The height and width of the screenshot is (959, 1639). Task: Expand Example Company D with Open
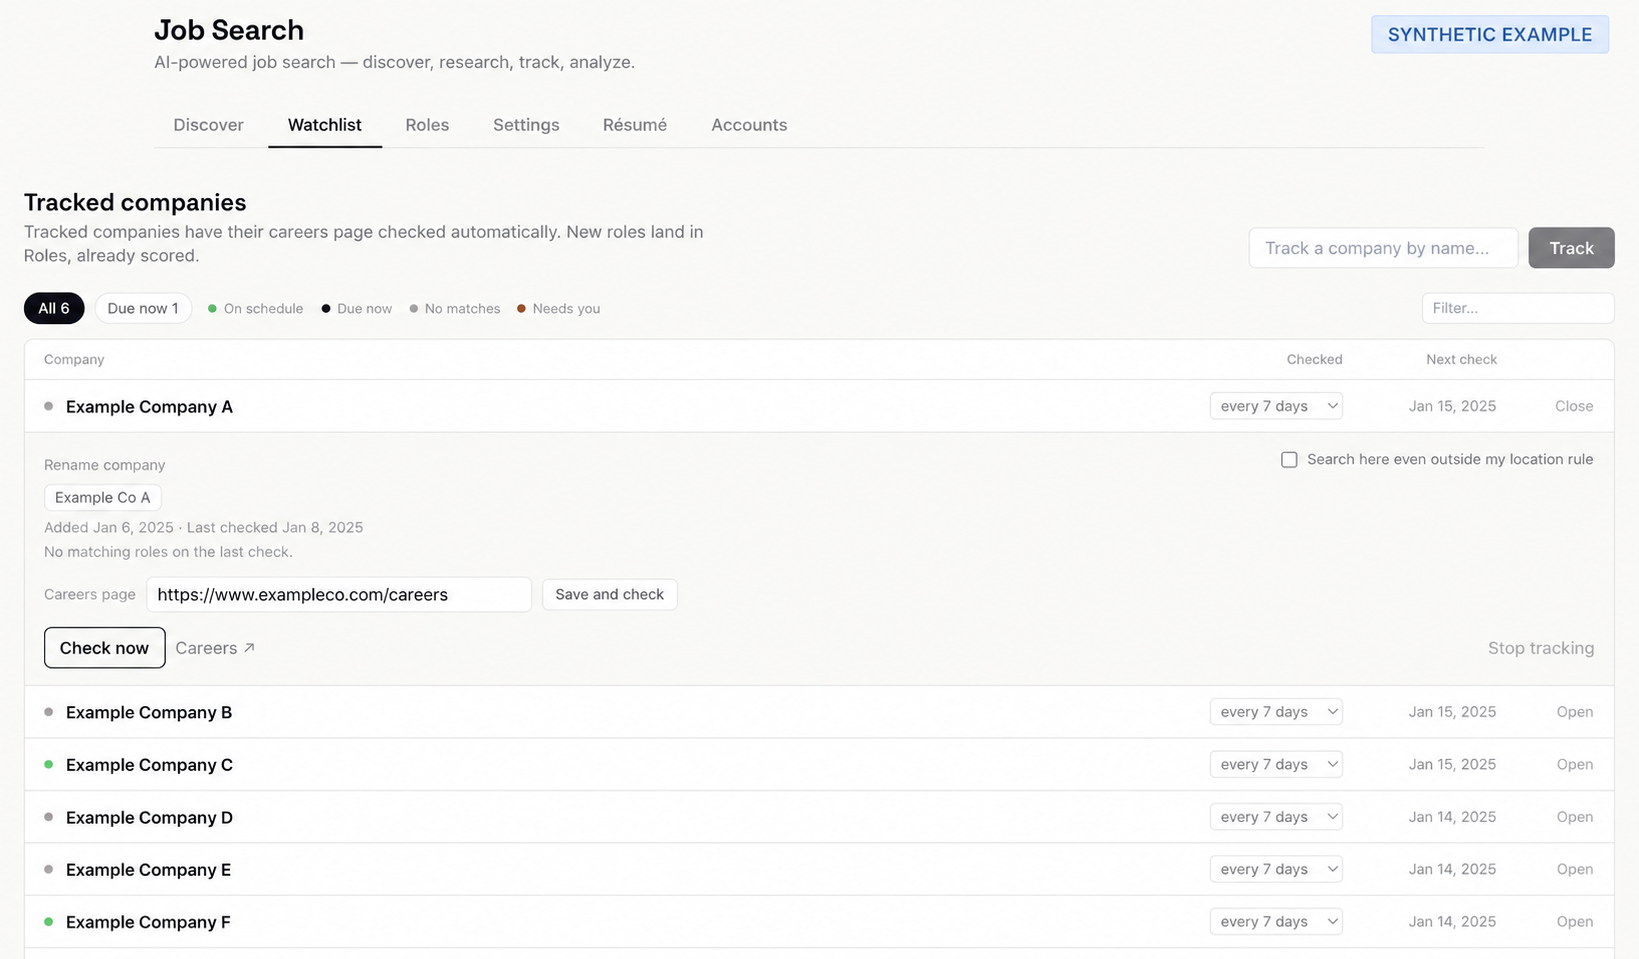1575,817
